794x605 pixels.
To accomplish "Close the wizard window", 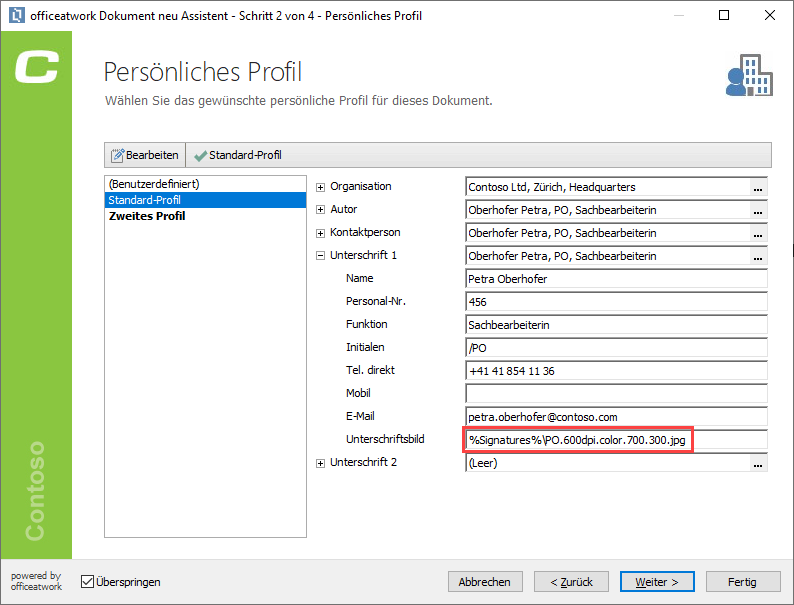I will 770,15.
